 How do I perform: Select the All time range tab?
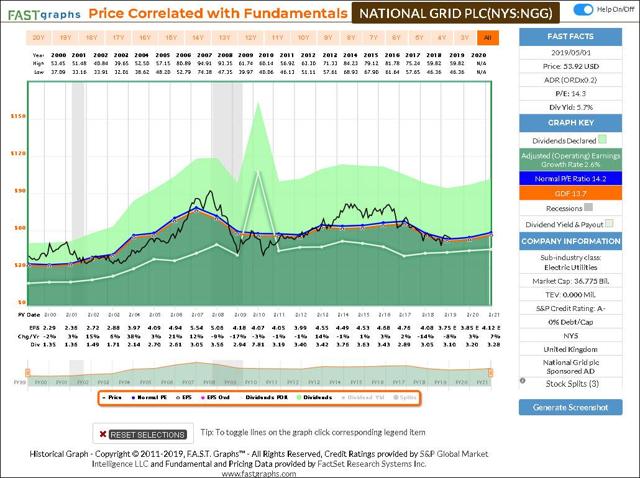click(487, 38)
